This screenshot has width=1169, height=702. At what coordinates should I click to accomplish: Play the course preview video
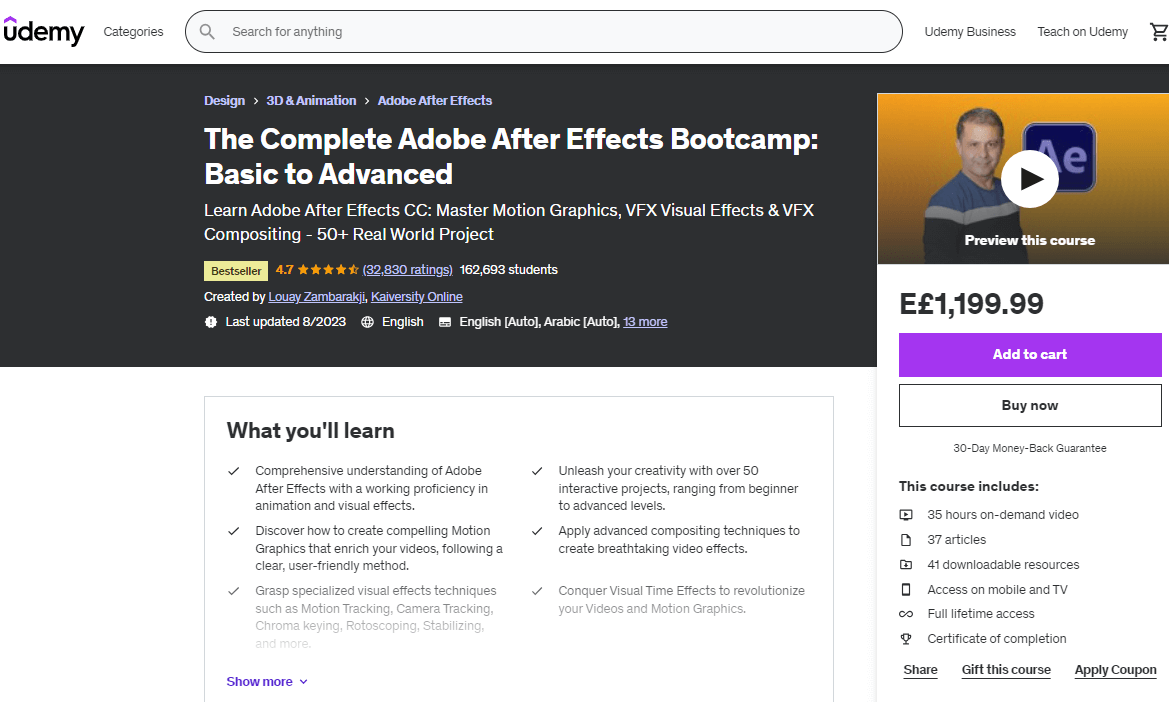point(1029,179)
